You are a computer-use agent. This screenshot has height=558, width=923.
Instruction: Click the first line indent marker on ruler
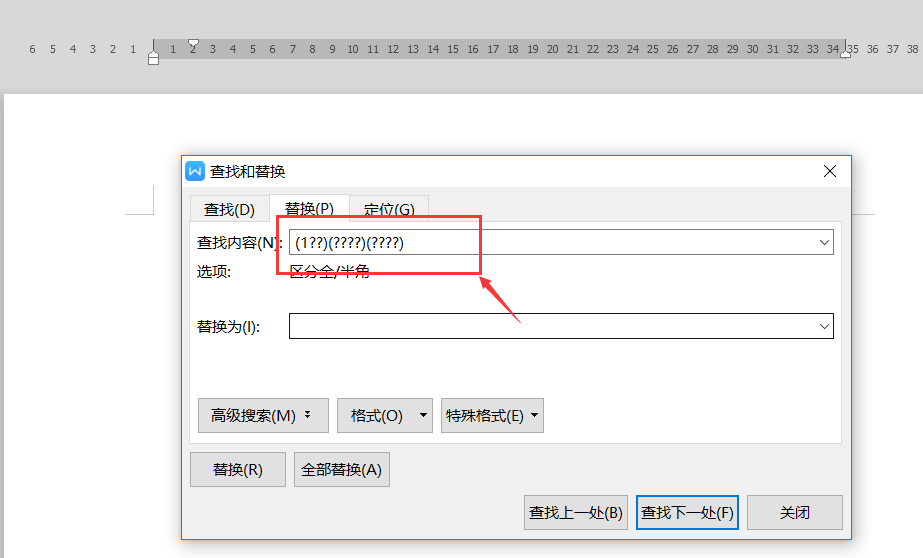[x=193, y=44]
